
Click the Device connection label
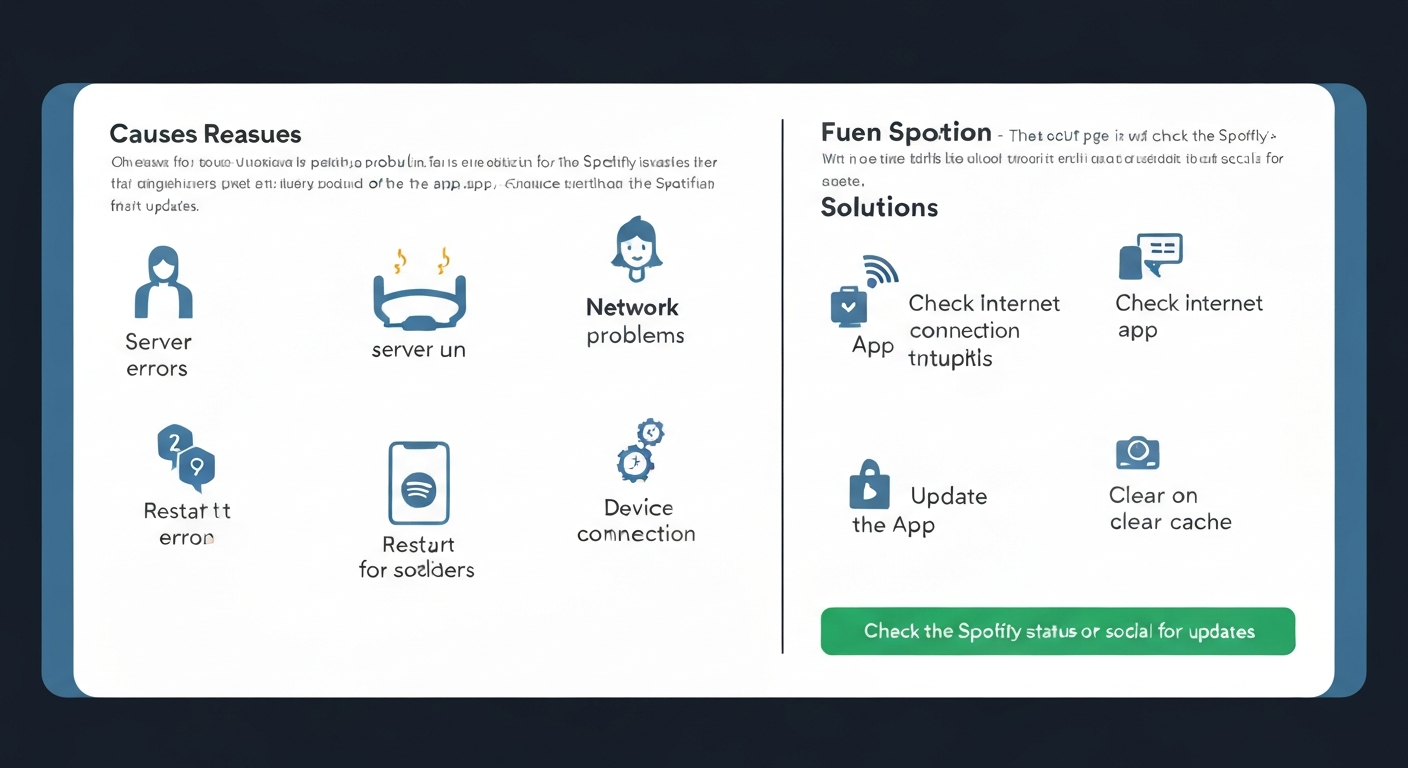[x=637, y=521]
